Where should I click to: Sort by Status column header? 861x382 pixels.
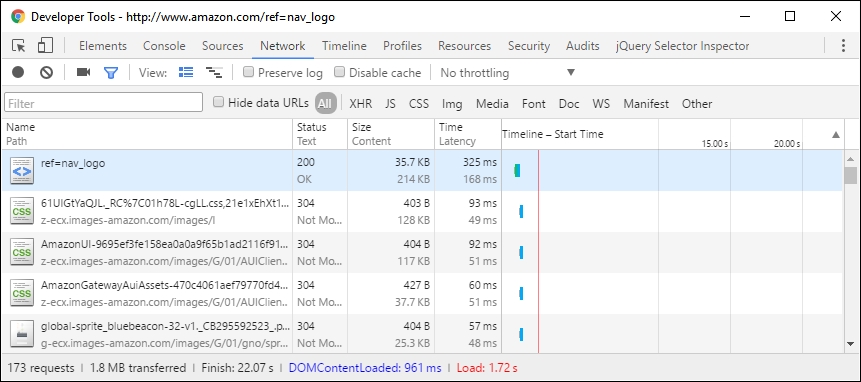point(320,134)
